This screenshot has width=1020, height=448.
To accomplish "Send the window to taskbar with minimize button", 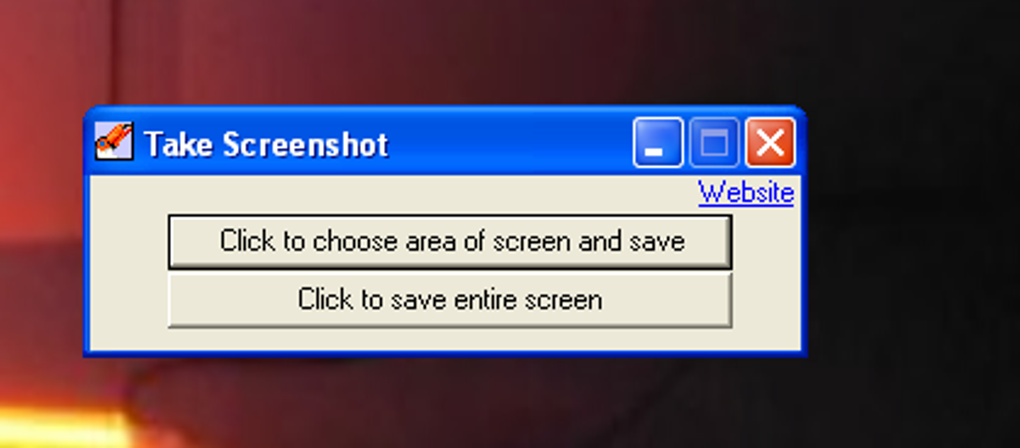I will pos(658,142).
